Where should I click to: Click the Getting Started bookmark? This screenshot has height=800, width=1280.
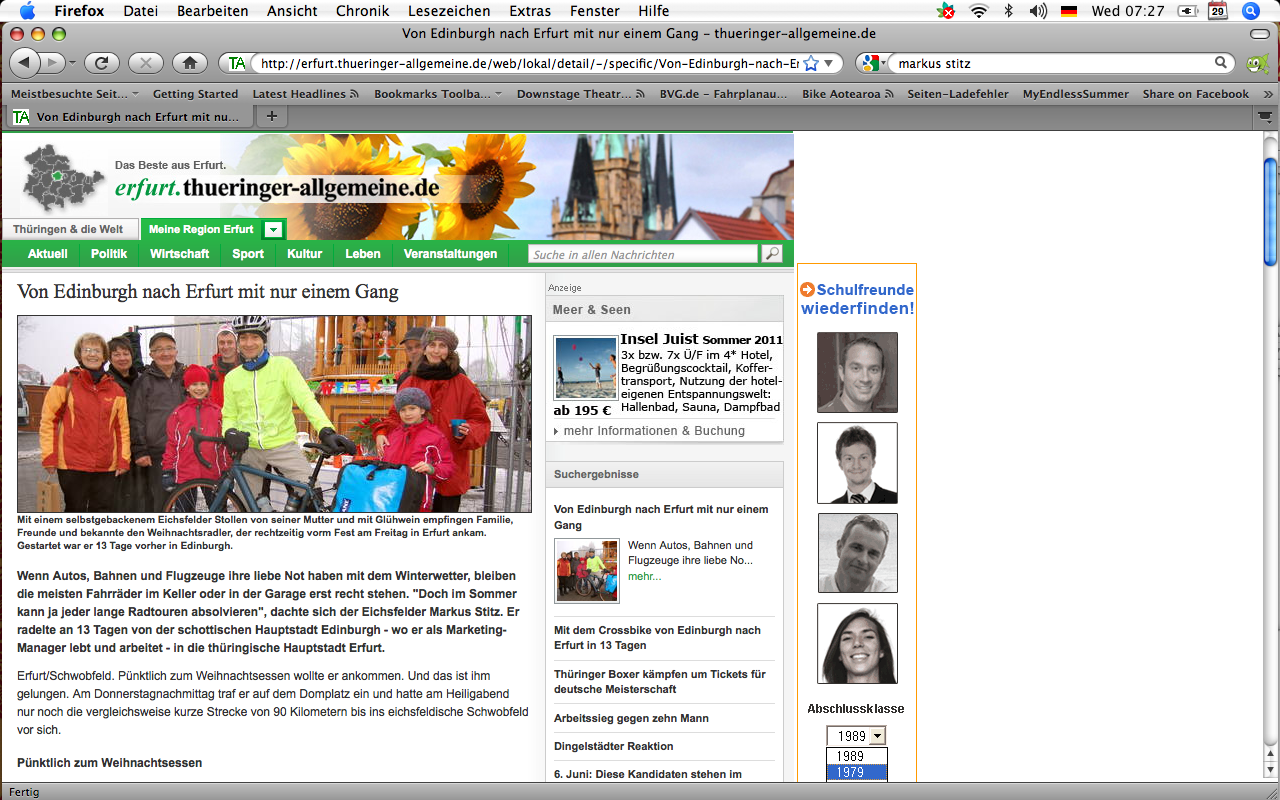[195, 94]
